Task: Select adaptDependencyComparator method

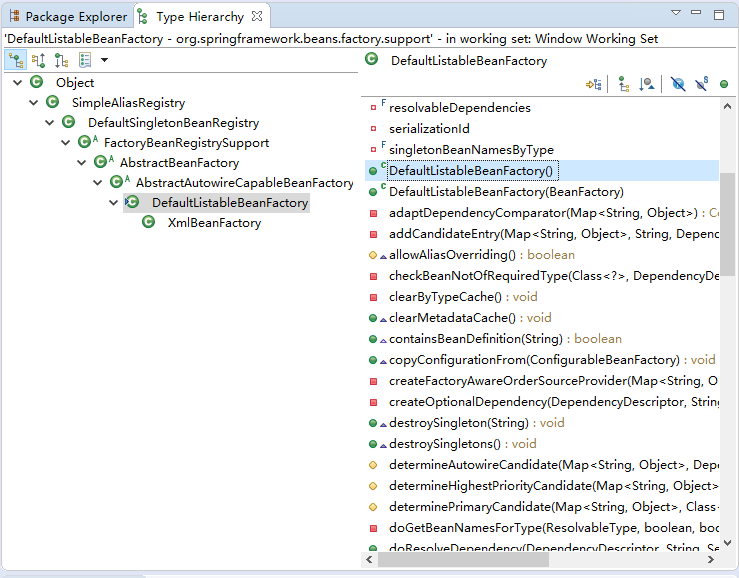Action: coord(554,213)
